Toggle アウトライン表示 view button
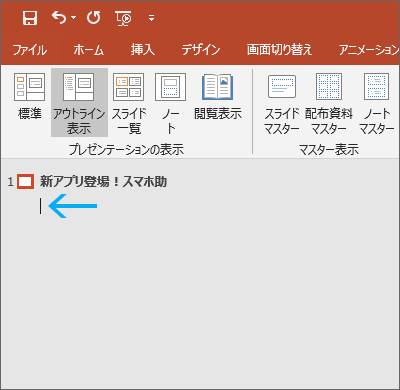 pyautogui.click(x=79, y=103)
